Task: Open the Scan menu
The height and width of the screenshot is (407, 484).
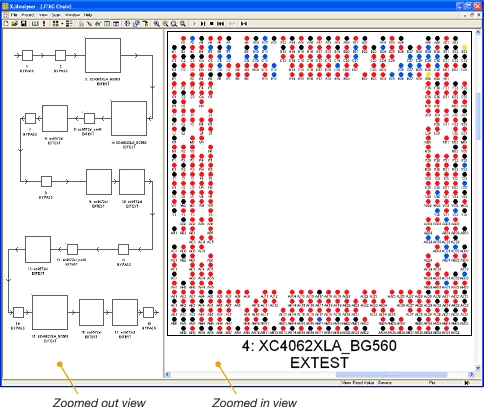Action: coord(56,15)
